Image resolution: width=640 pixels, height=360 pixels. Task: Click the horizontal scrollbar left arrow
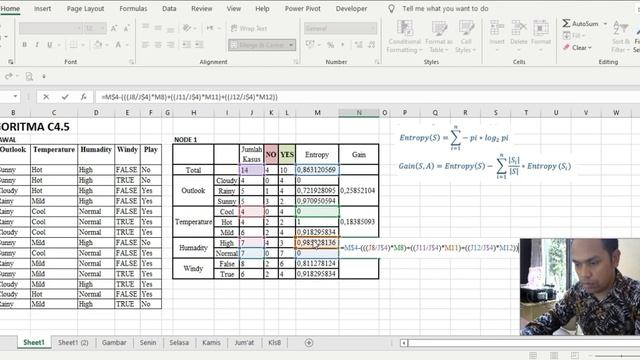click(404, 343)
